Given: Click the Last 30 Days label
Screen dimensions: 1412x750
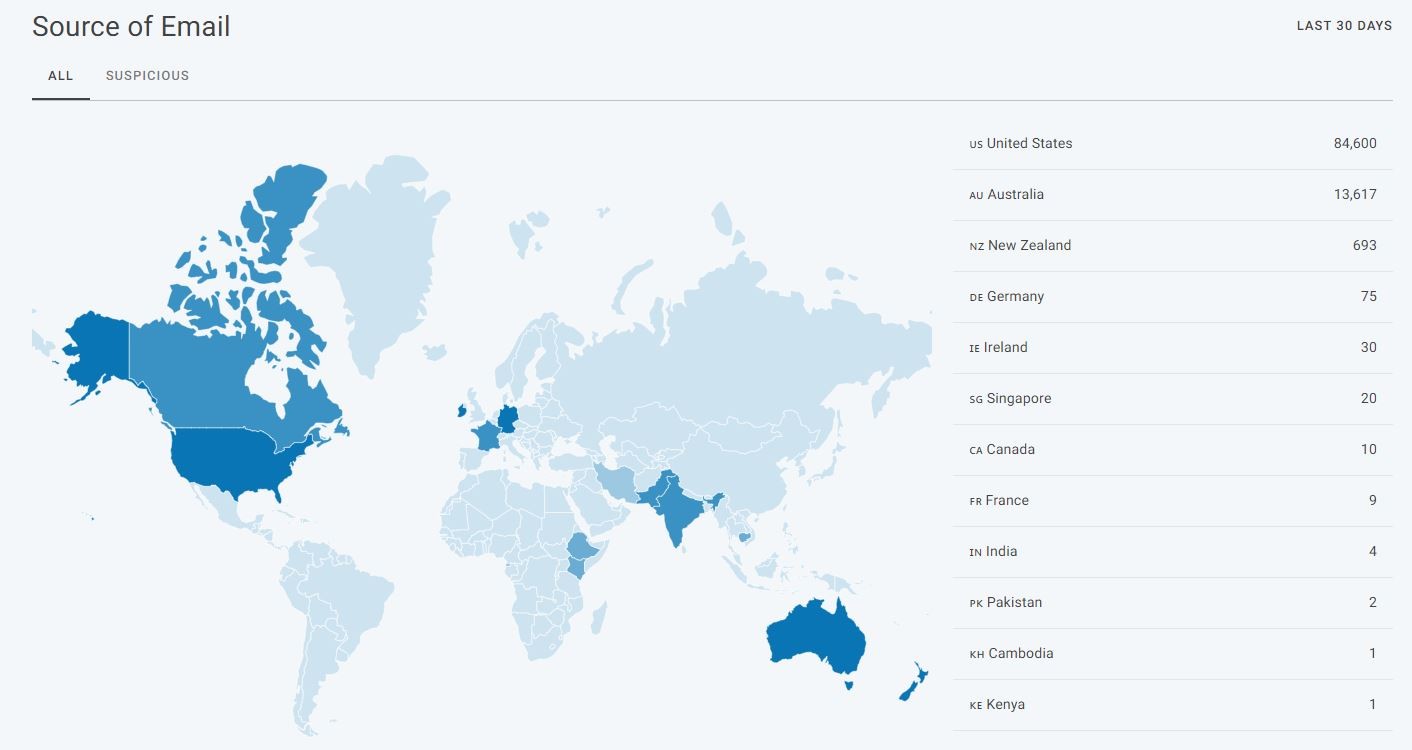Looking at the screenshot, I should (x=1344, y=26).
